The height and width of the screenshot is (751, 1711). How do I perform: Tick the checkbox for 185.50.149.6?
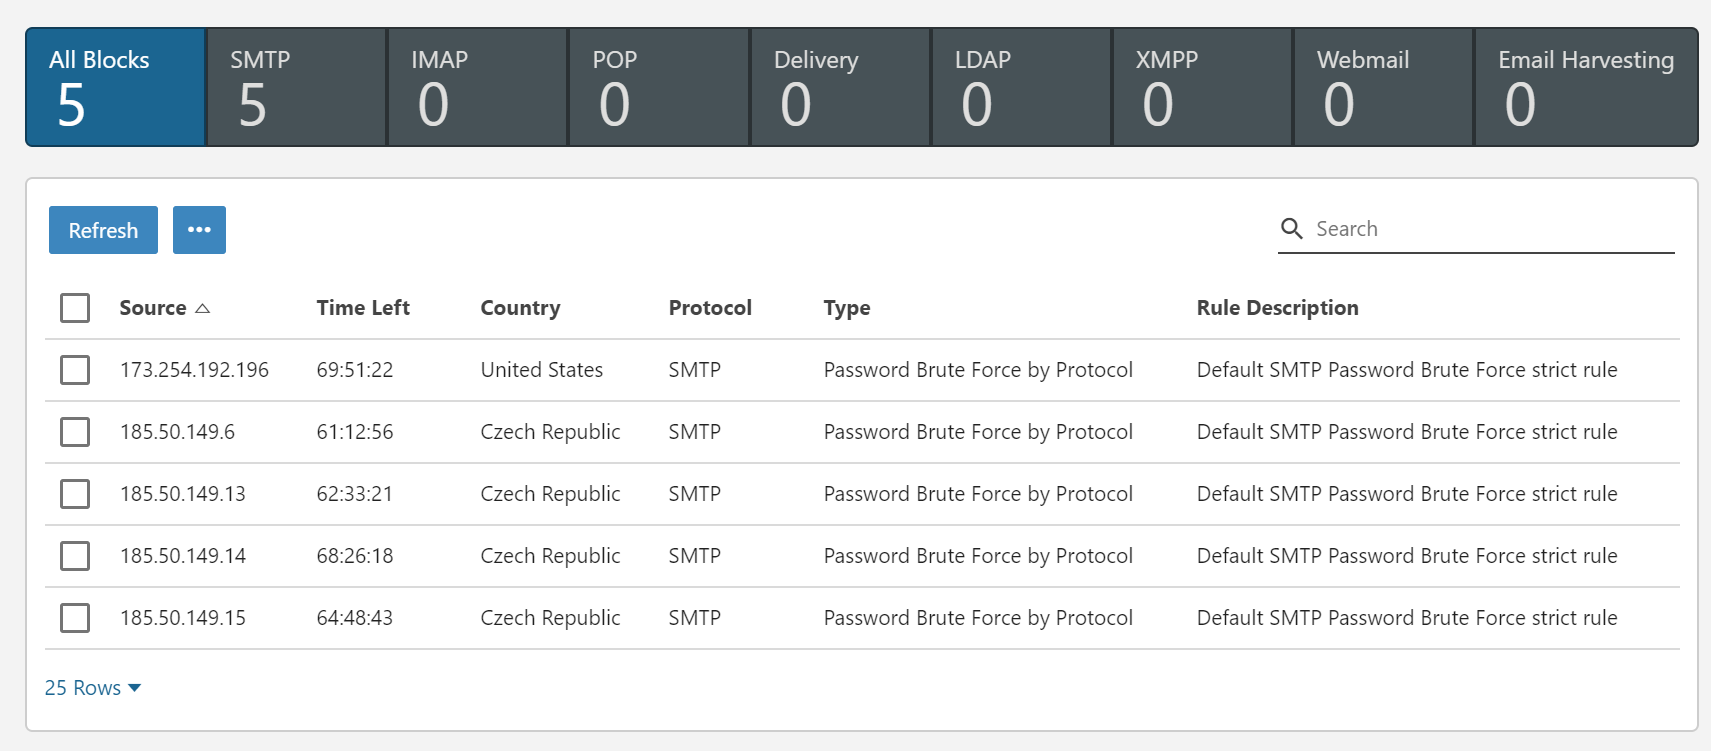(x=75, y=432)
